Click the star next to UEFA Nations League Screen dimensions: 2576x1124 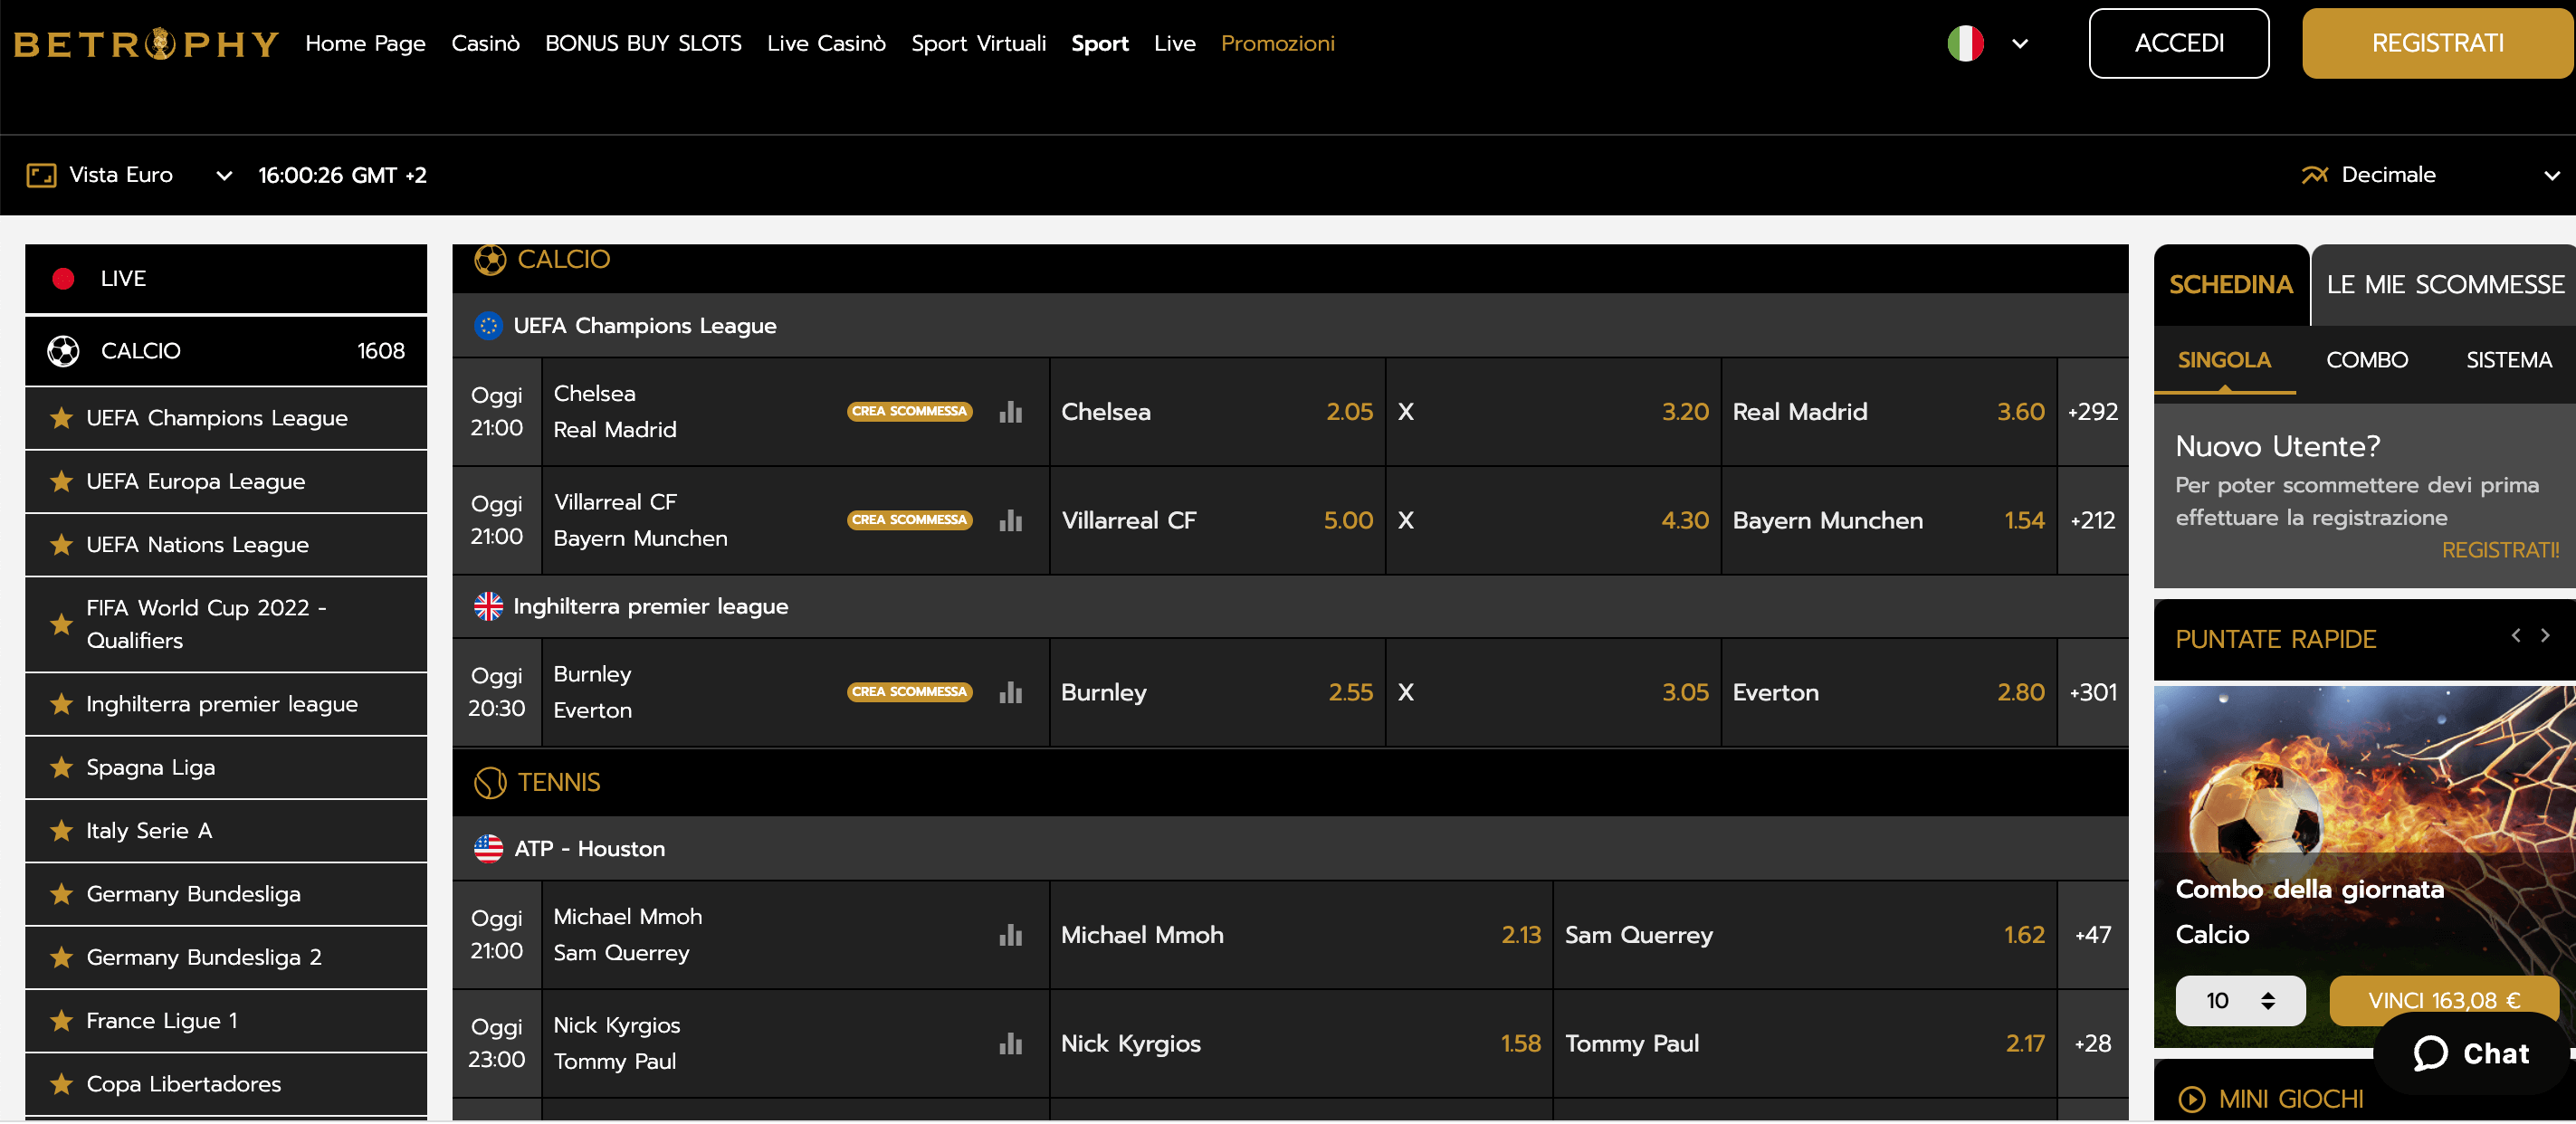coord(61,545)
